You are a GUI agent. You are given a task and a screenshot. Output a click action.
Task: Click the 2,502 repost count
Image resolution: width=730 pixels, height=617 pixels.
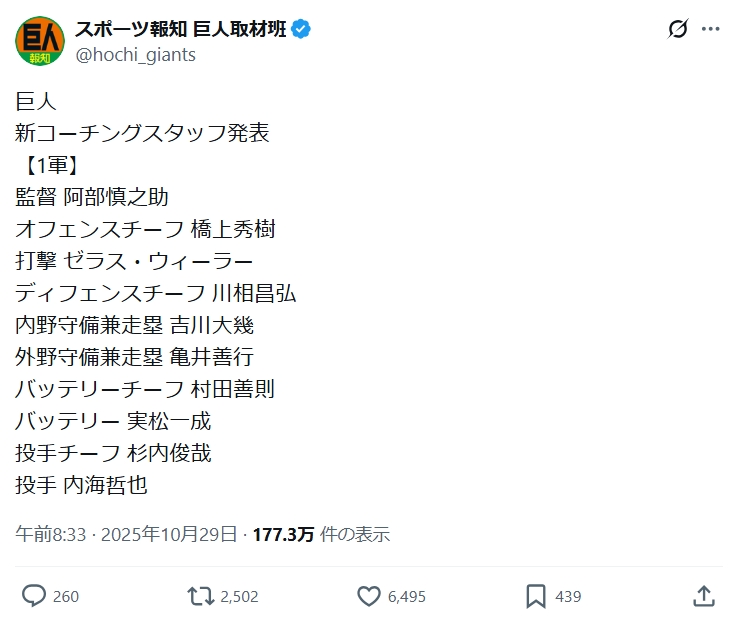point(239,596)
